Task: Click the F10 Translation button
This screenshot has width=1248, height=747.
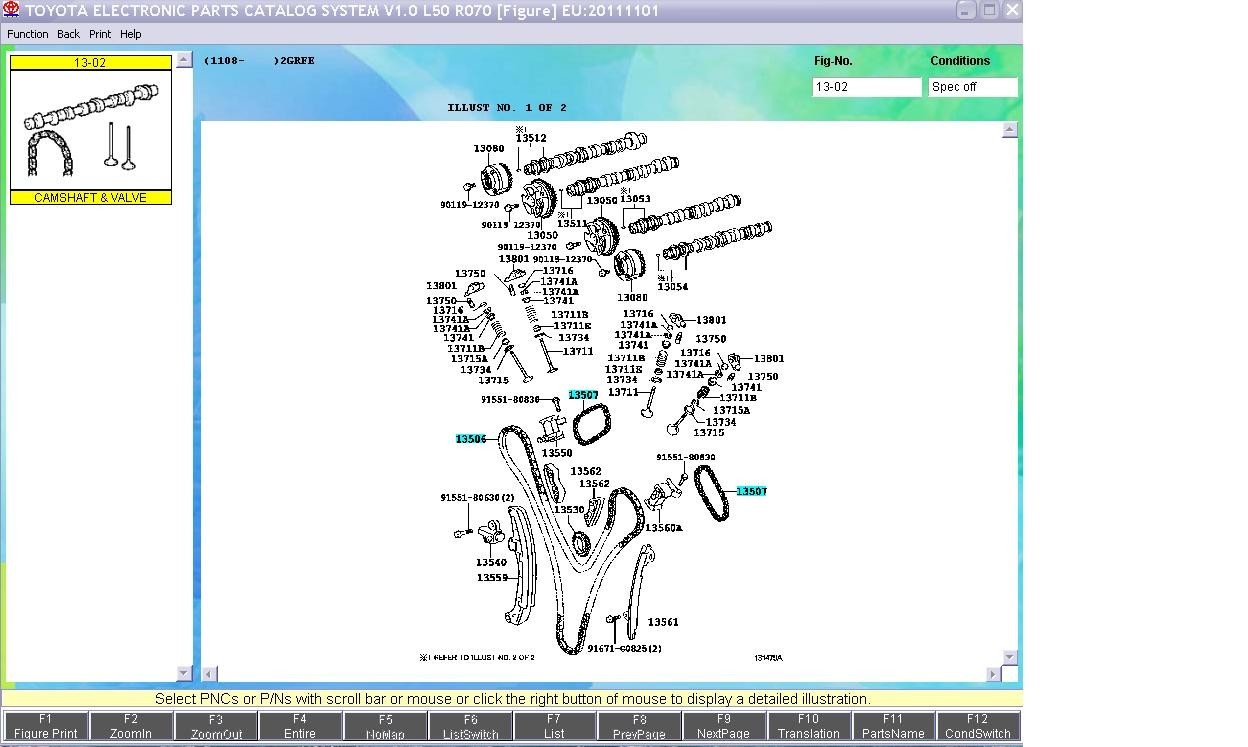Action: [x=808, y=726]
